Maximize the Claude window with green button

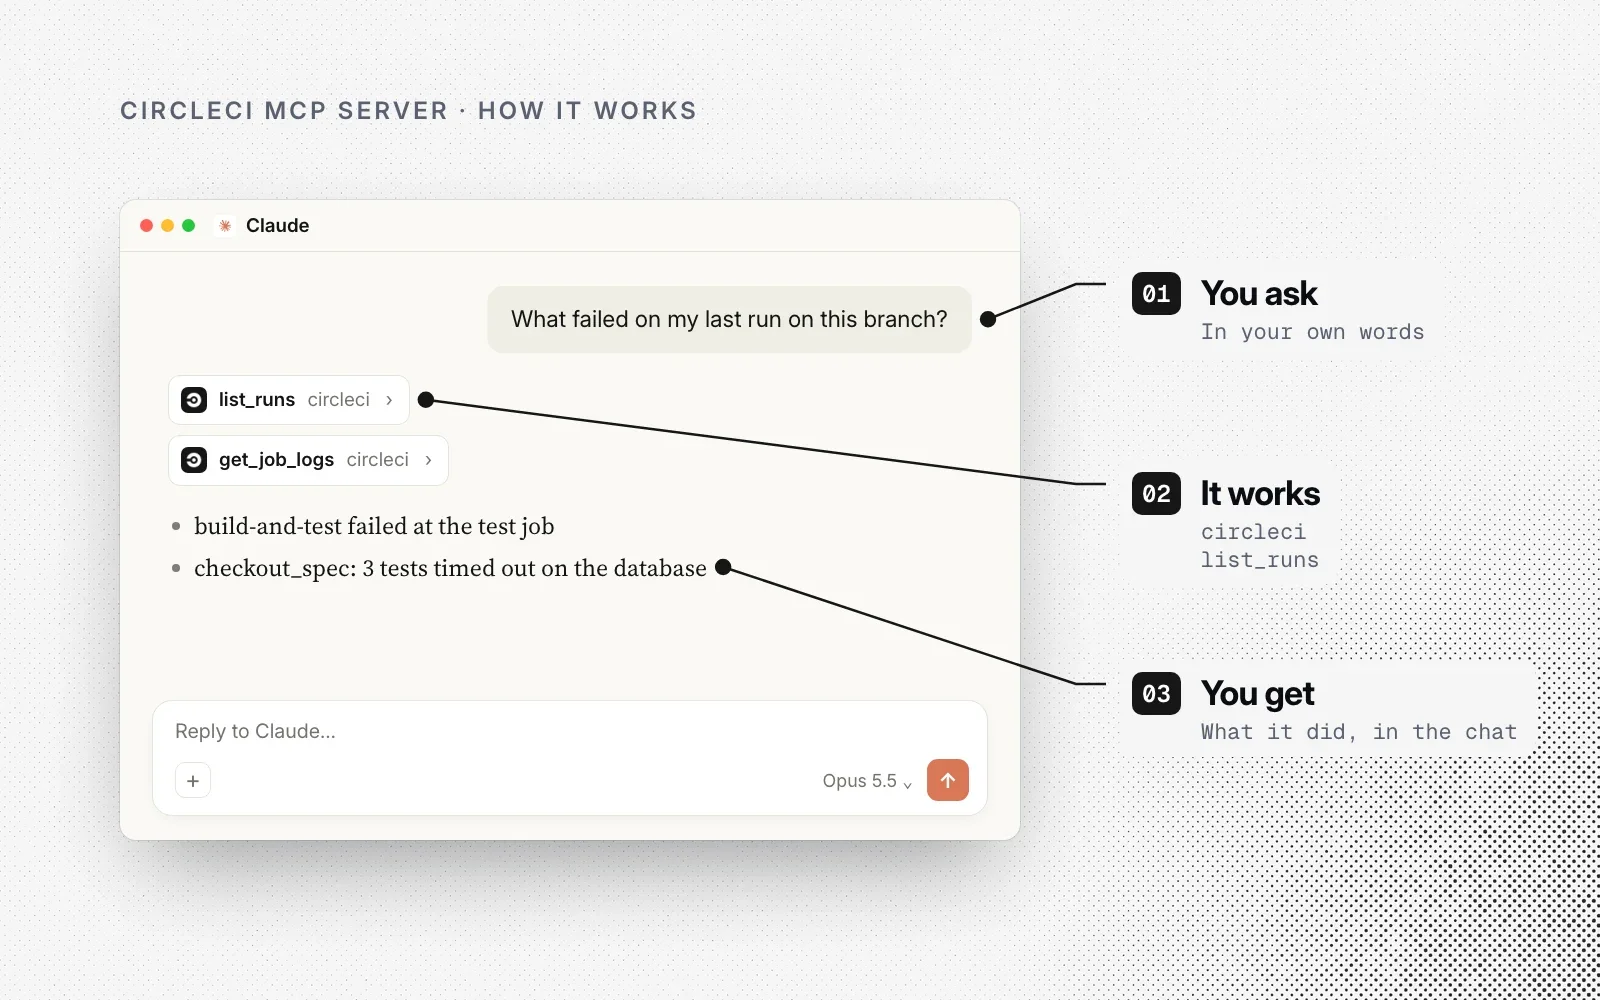coord(188,226)
